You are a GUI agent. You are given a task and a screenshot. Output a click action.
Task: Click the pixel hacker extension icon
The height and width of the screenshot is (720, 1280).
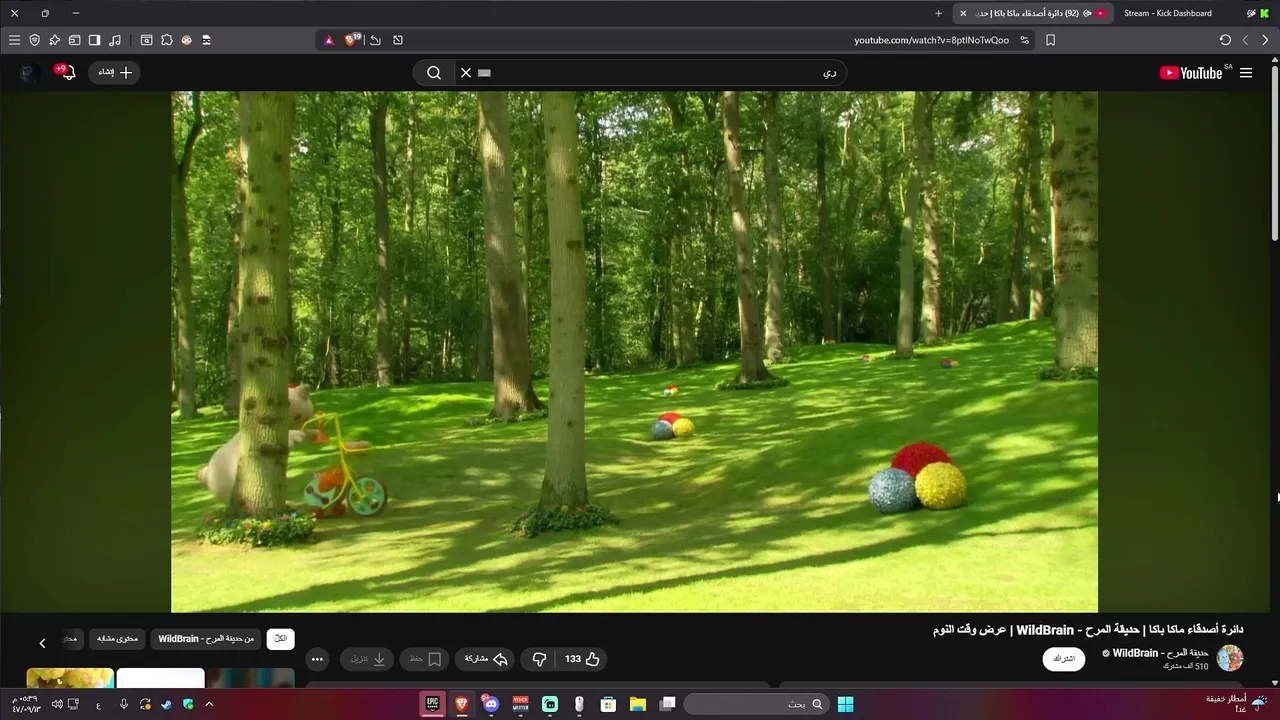point(207,40)
